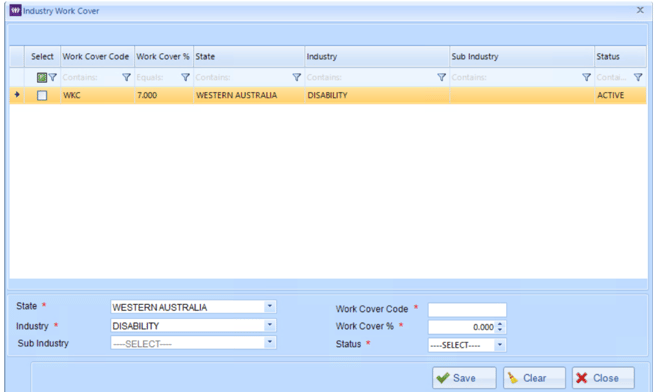Expand the Status SELECT dropdown
This screenshot has height=392, width=657.
coord(499,345)
